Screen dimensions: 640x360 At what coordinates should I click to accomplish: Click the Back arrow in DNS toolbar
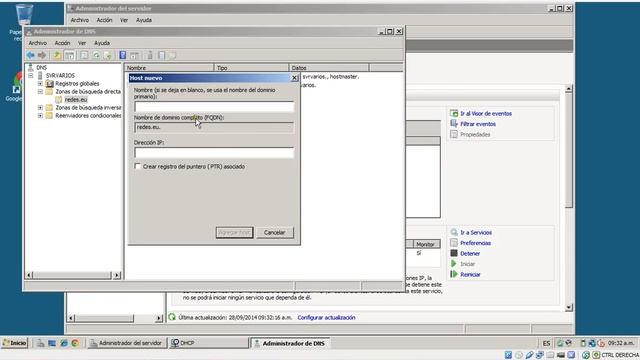pos(31,55)
